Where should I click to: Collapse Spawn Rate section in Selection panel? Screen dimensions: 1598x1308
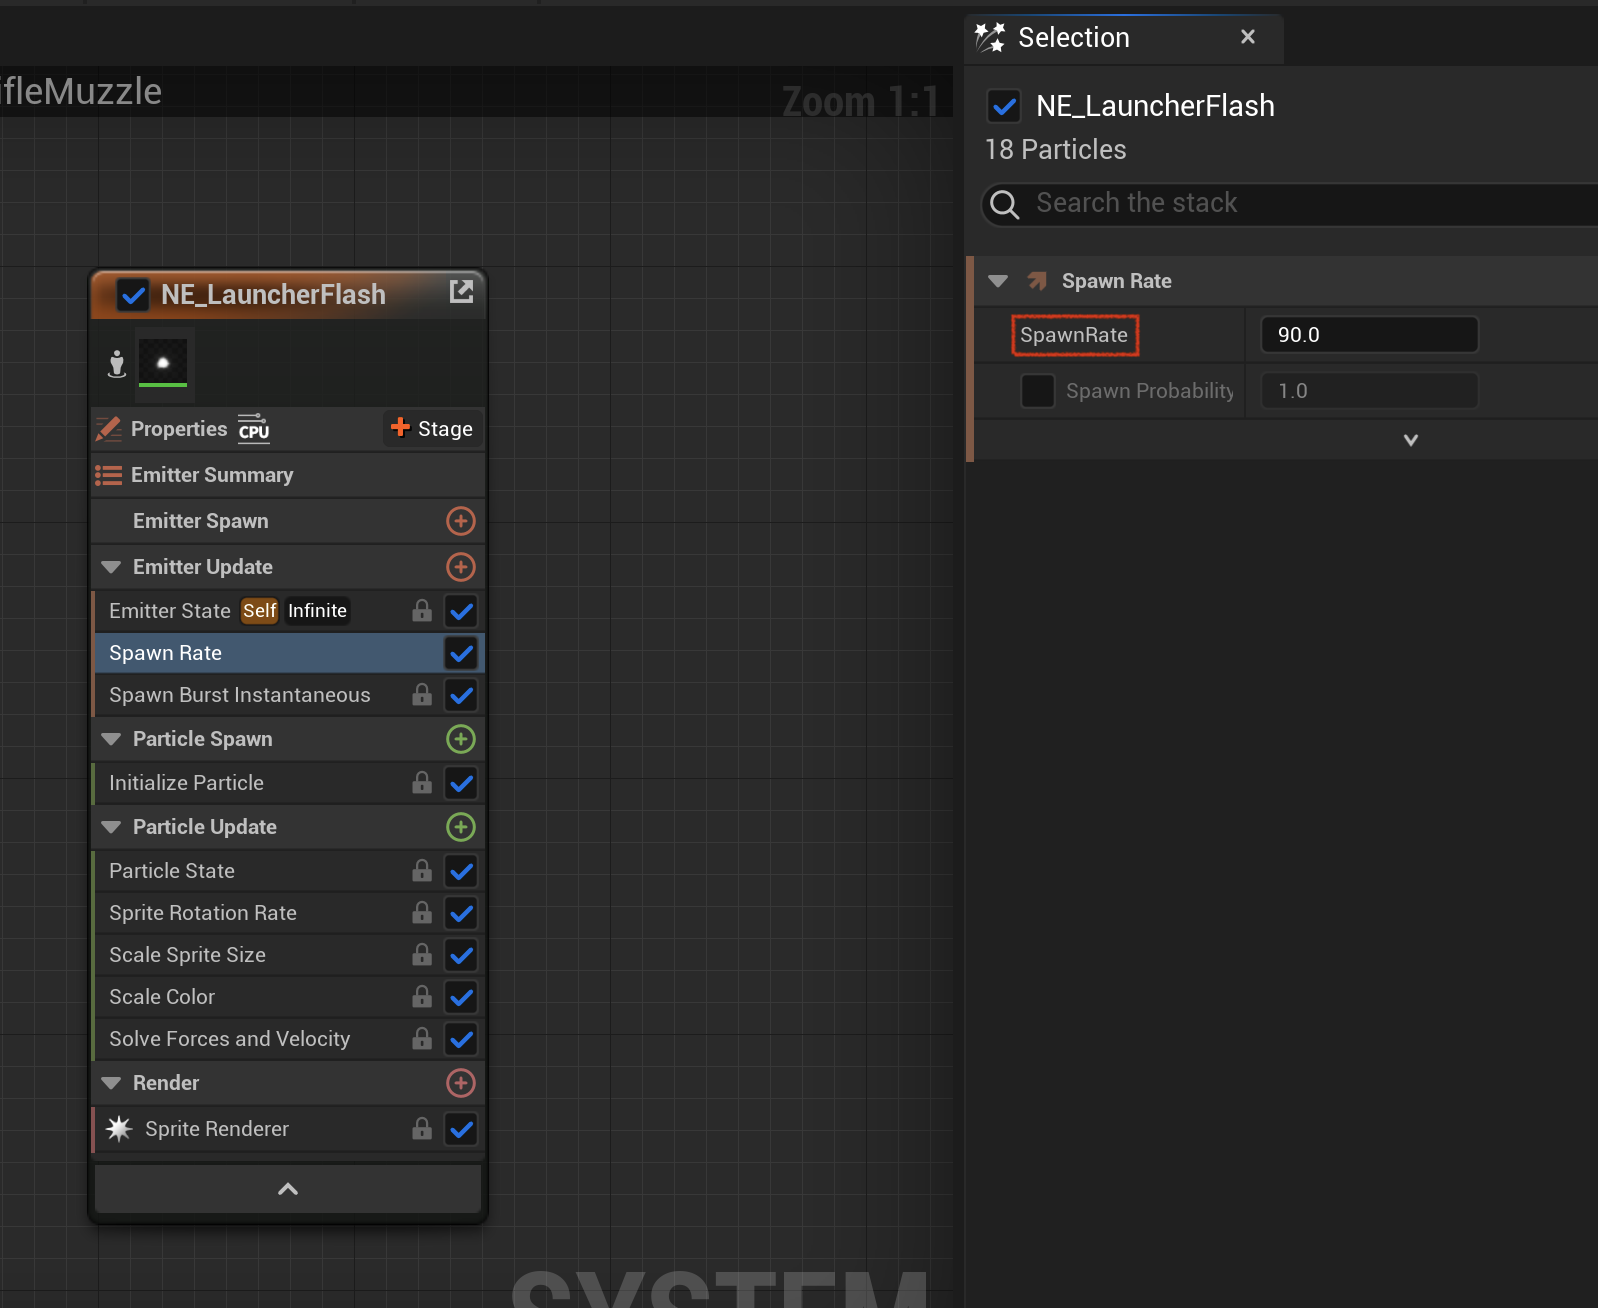(x=997, y=281)
